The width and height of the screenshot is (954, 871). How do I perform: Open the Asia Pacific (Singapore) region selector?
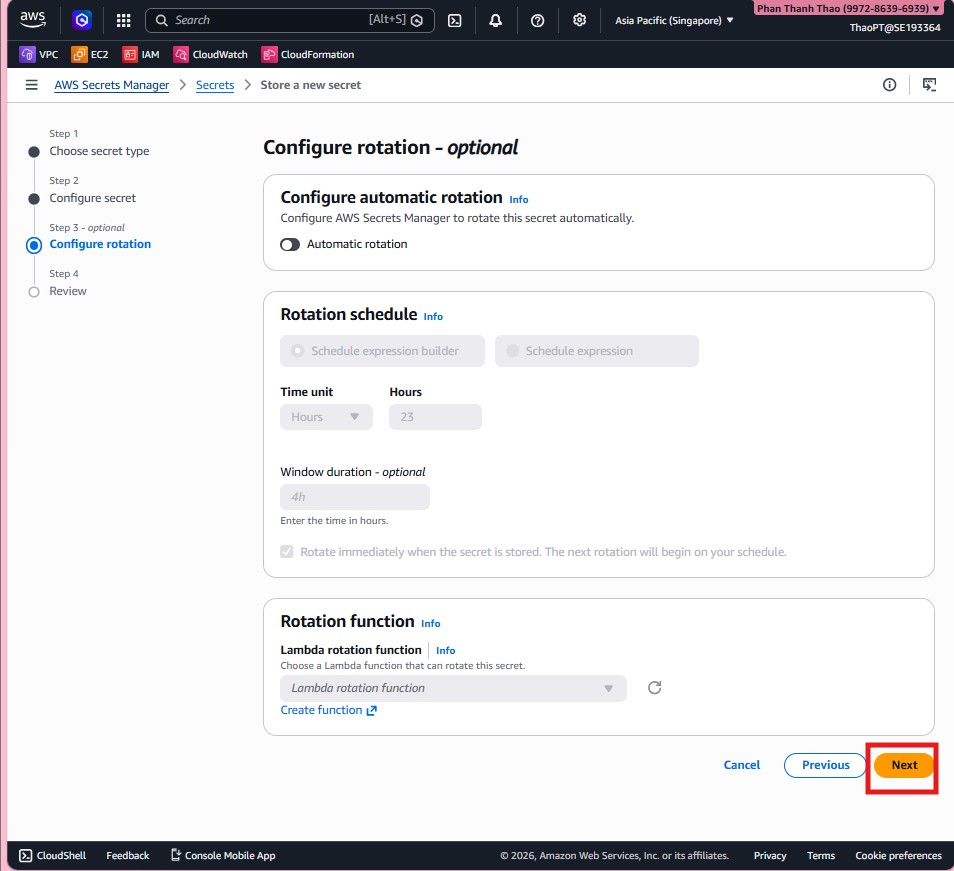point(673,20)
